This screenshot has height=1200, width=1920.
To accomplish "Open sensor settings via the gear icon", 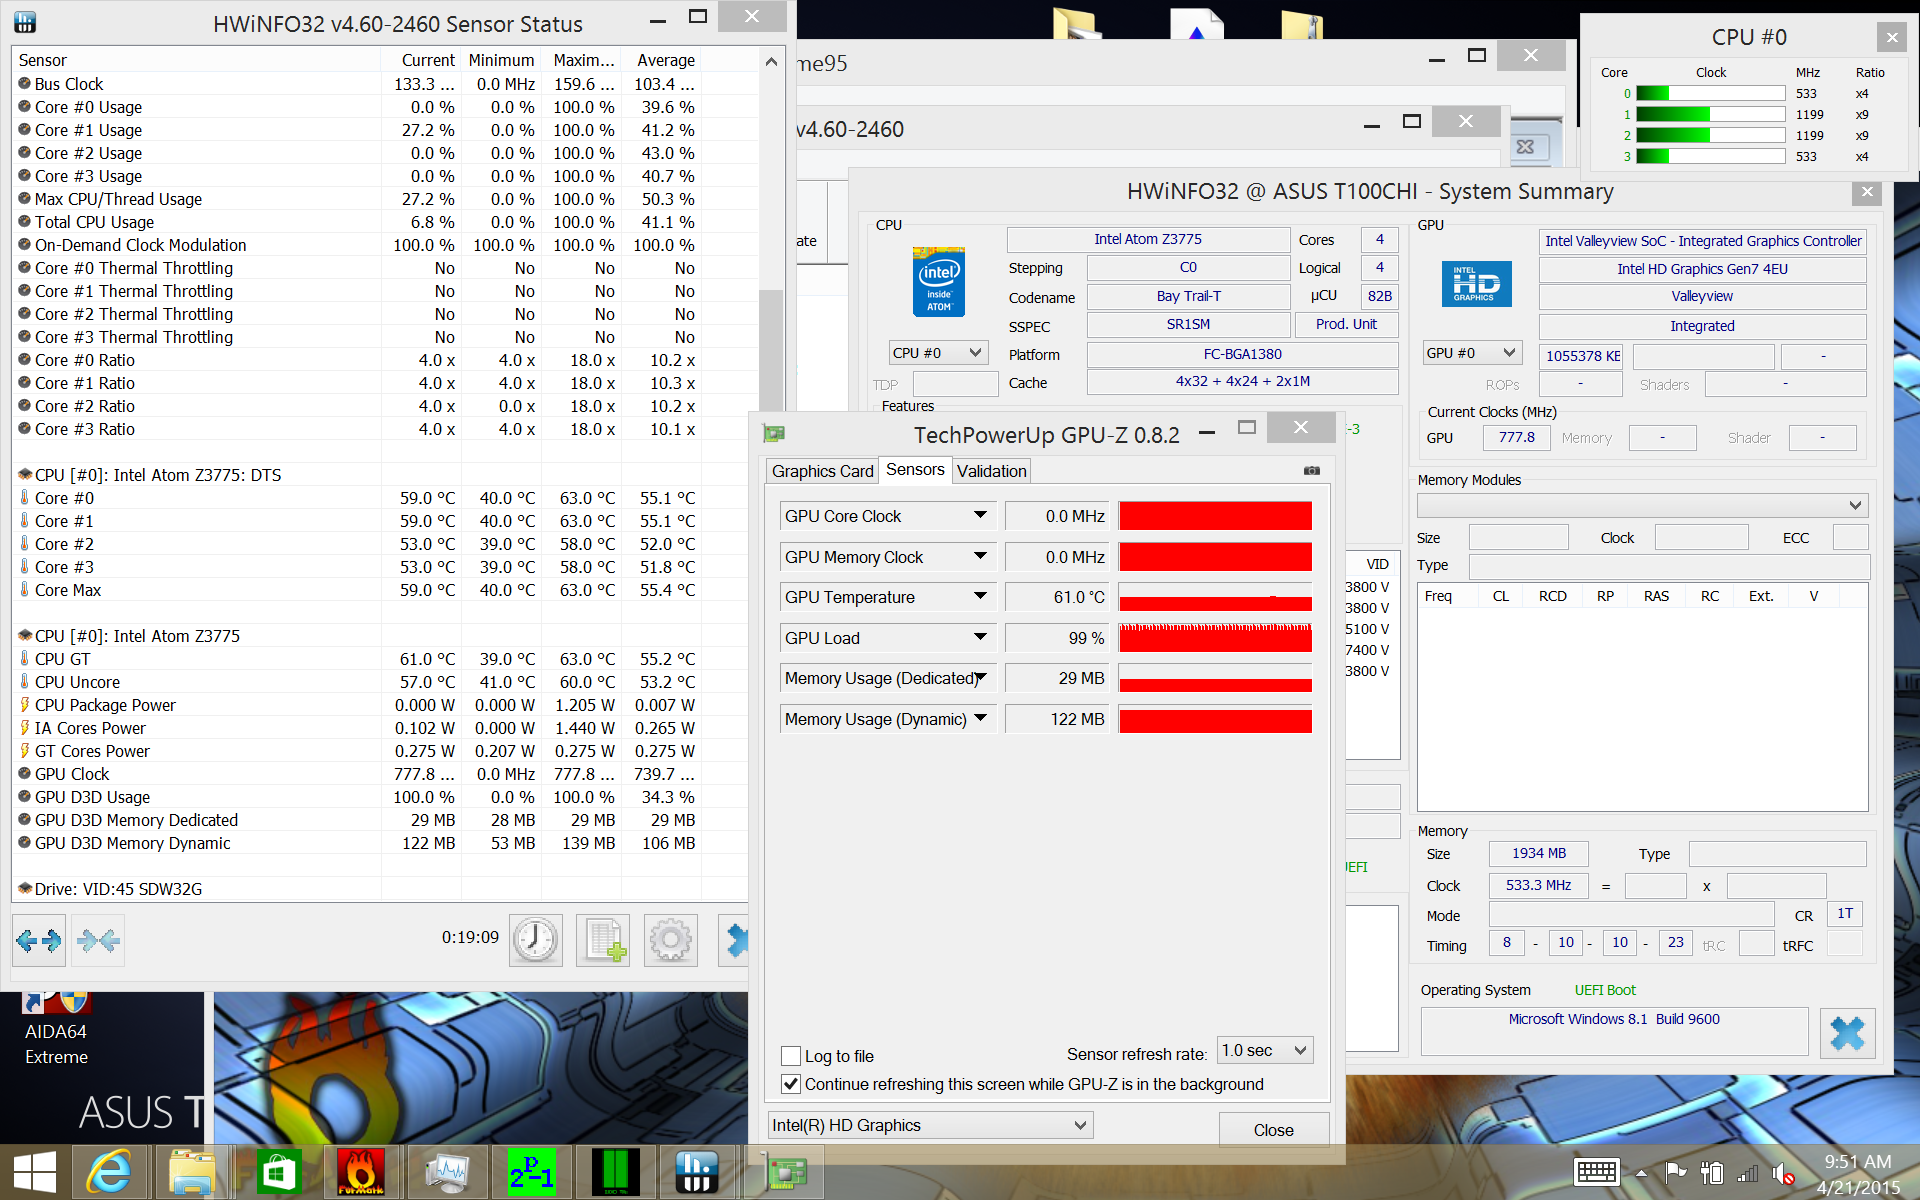I will pos(670,940).
